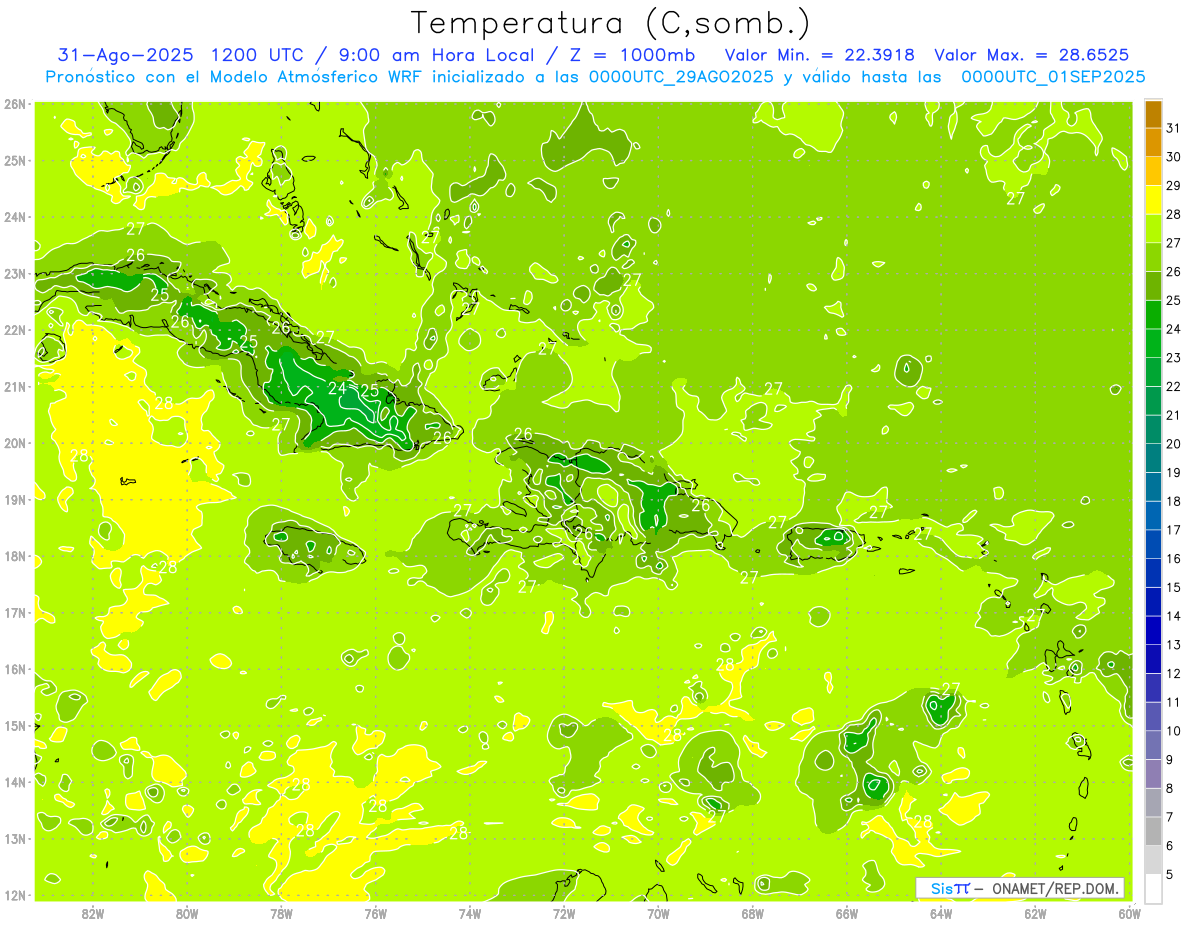Click the latitude axis label "12N"
Viewport: 1200px width, 927px height.
(16, 895)
